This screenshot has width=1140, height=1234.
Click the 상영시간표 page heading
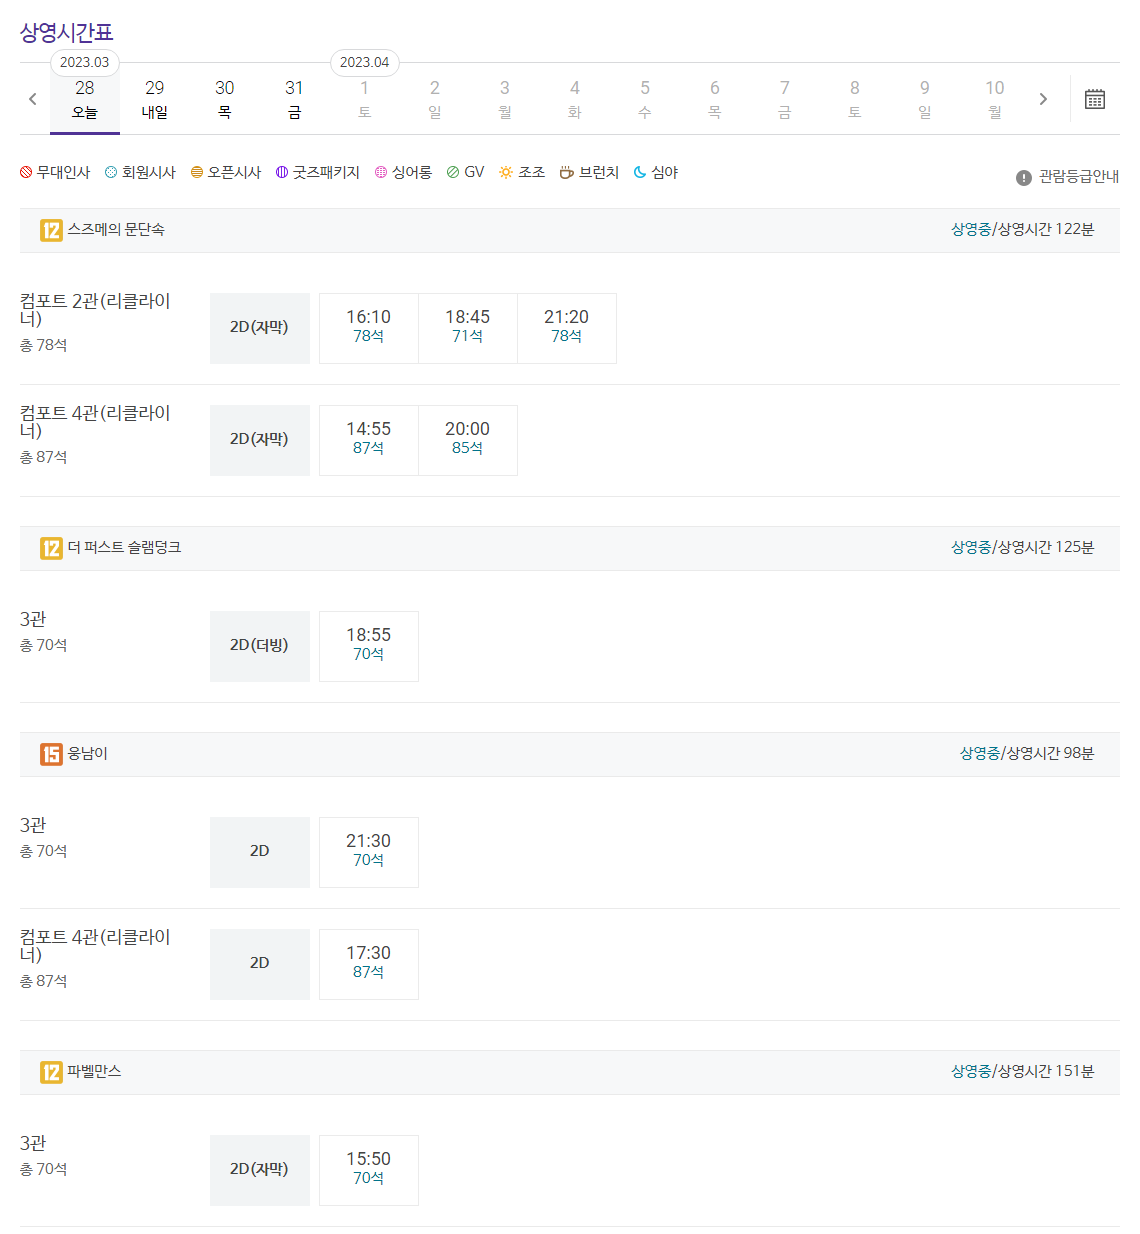tap(67, 33)
